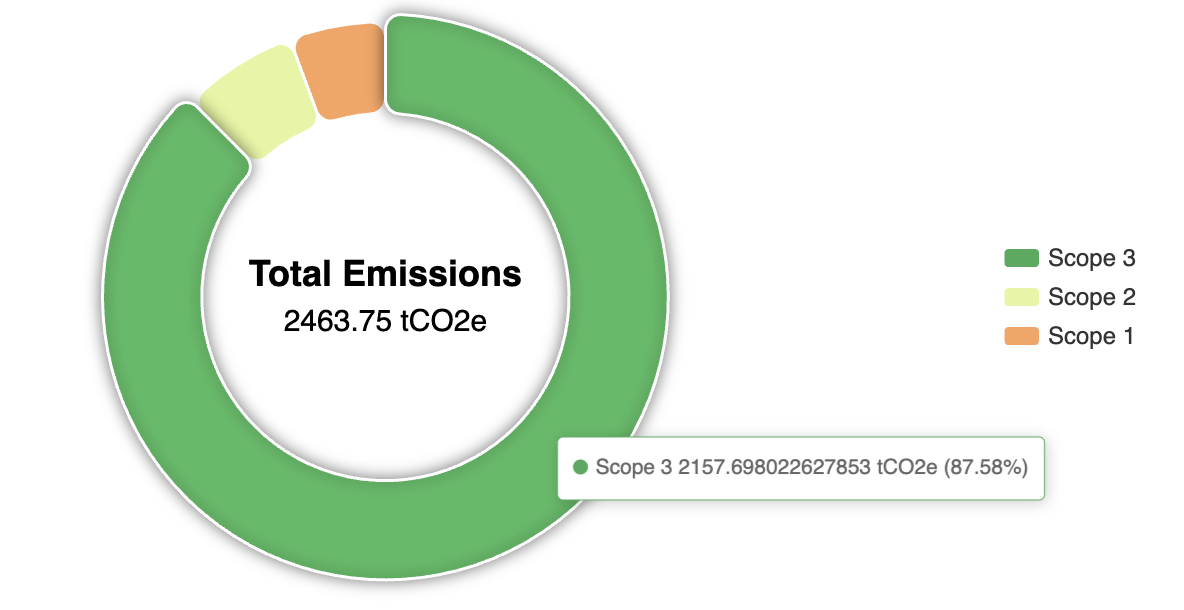Toggle Scope 1 series via legend label
The width and height of the screenshot is (1184, 610).
(1090, 336)
